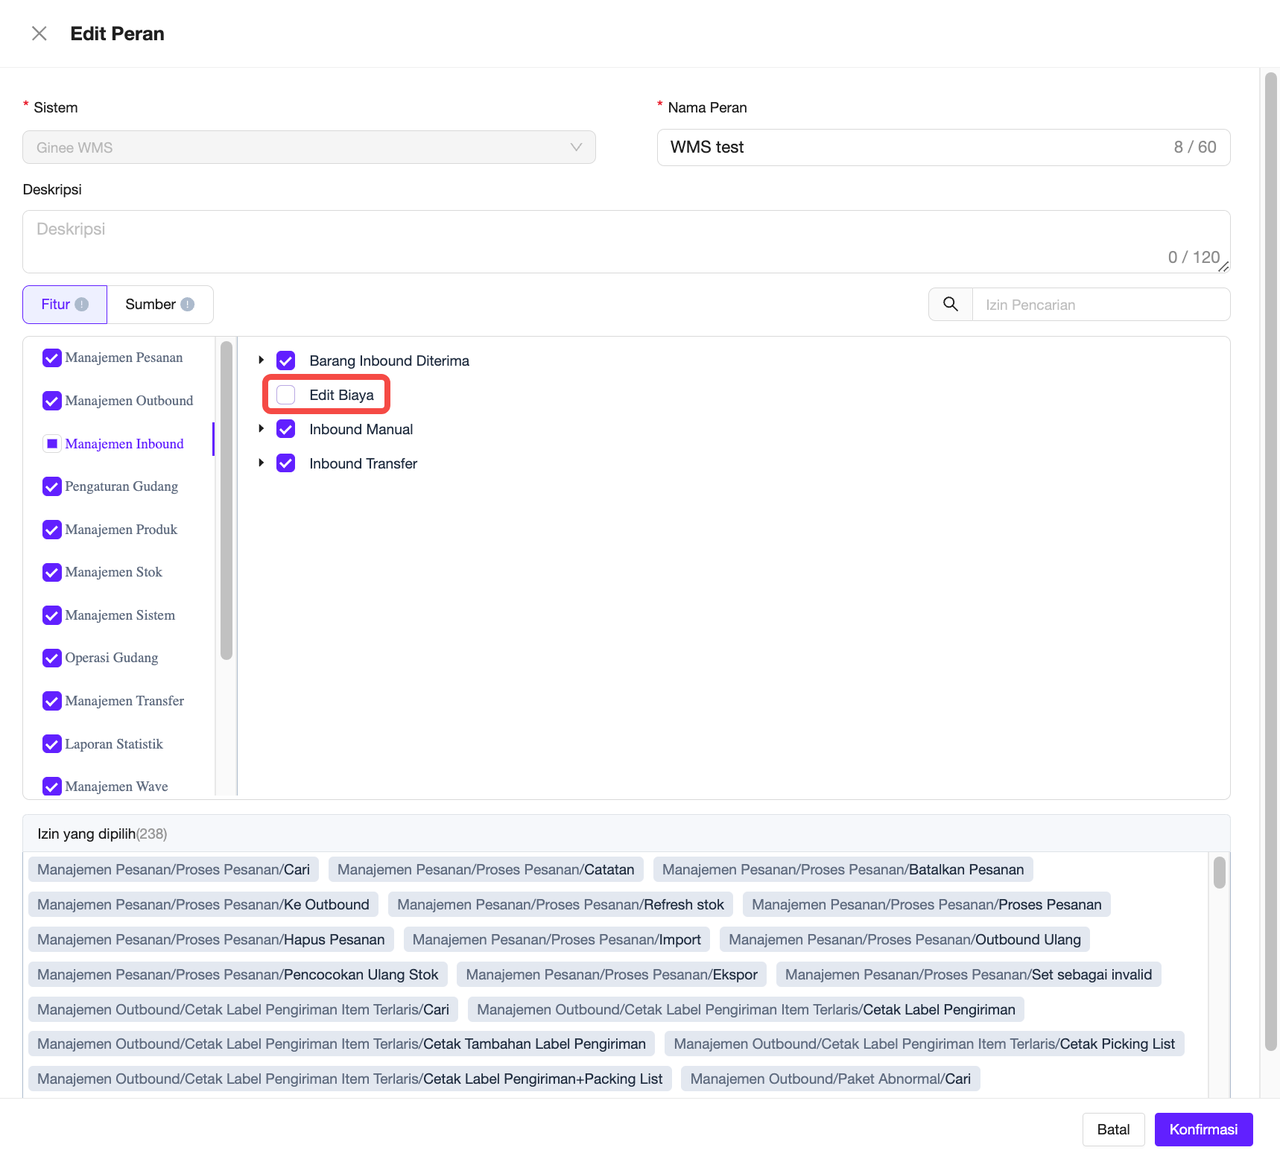Uncheck the Inbound Transfer checkbox
The width and height of the screenshot is (1280, 1159).
[x=286, y=464]
